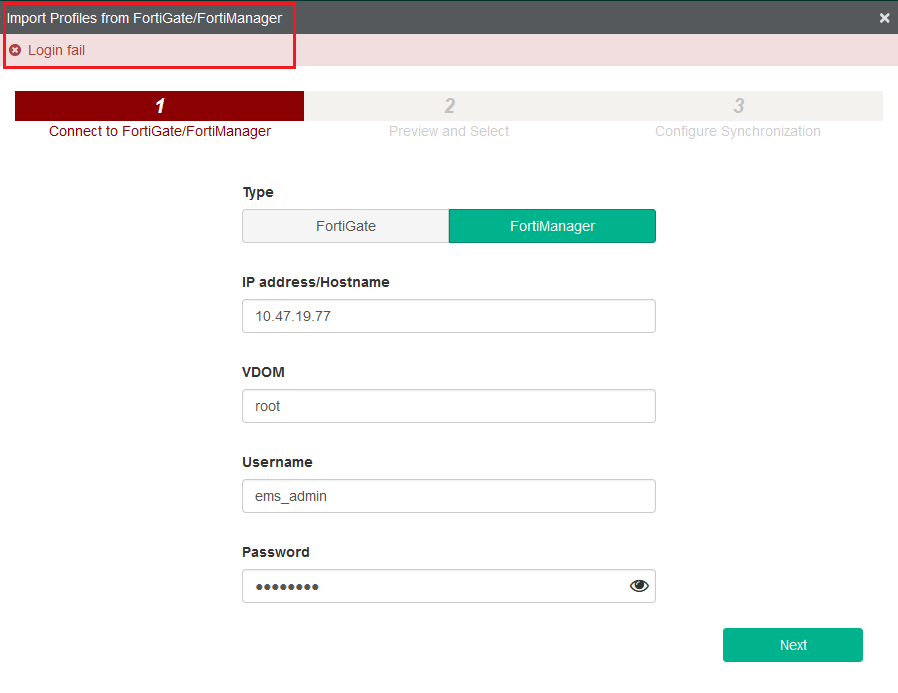Click the Login fail message text

point(56,50)
